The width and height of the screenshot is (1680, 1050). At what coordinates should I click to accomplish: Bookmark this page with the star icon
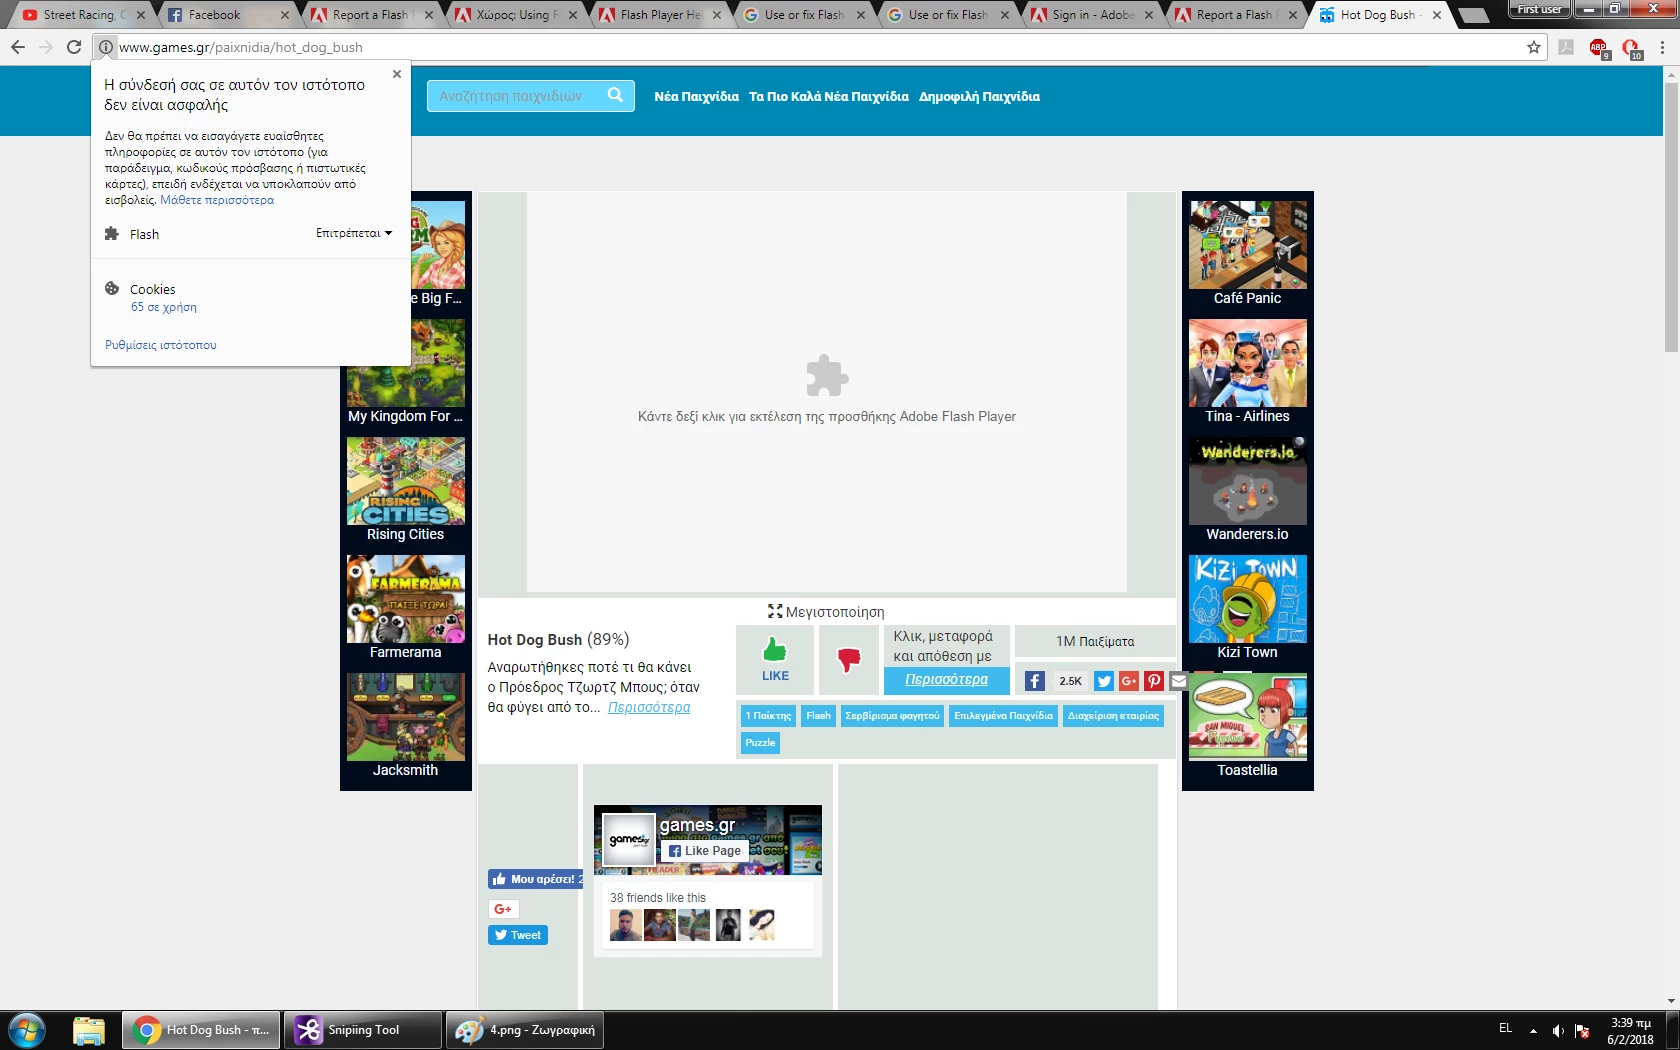tap(1533, 47)
